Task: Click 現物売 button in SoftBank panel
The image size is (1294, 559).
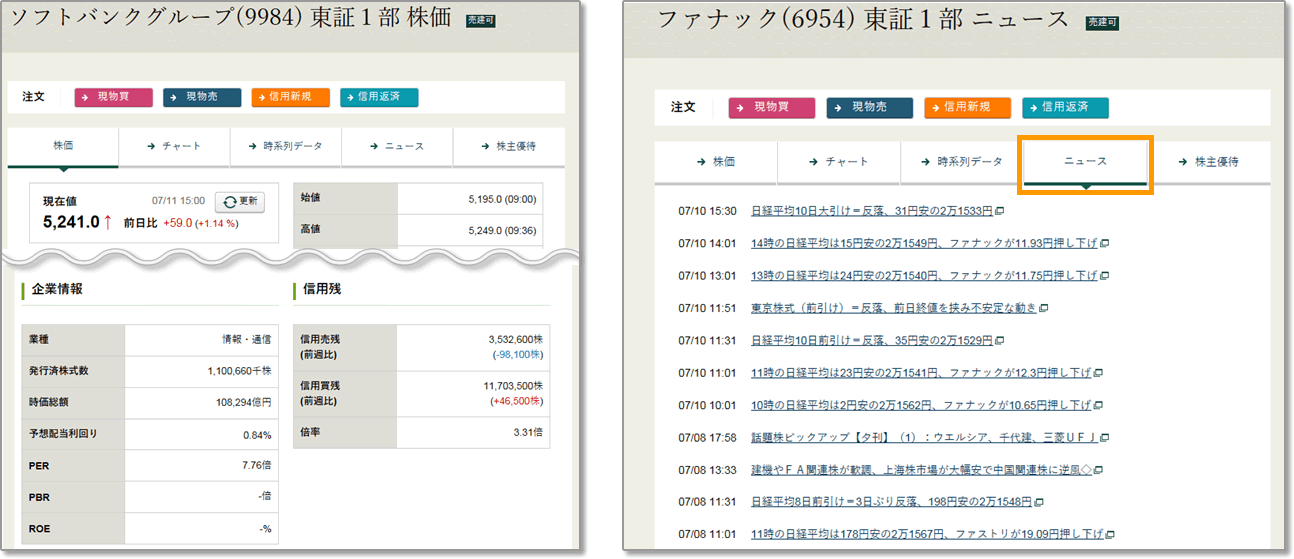Action: point(202,97)
